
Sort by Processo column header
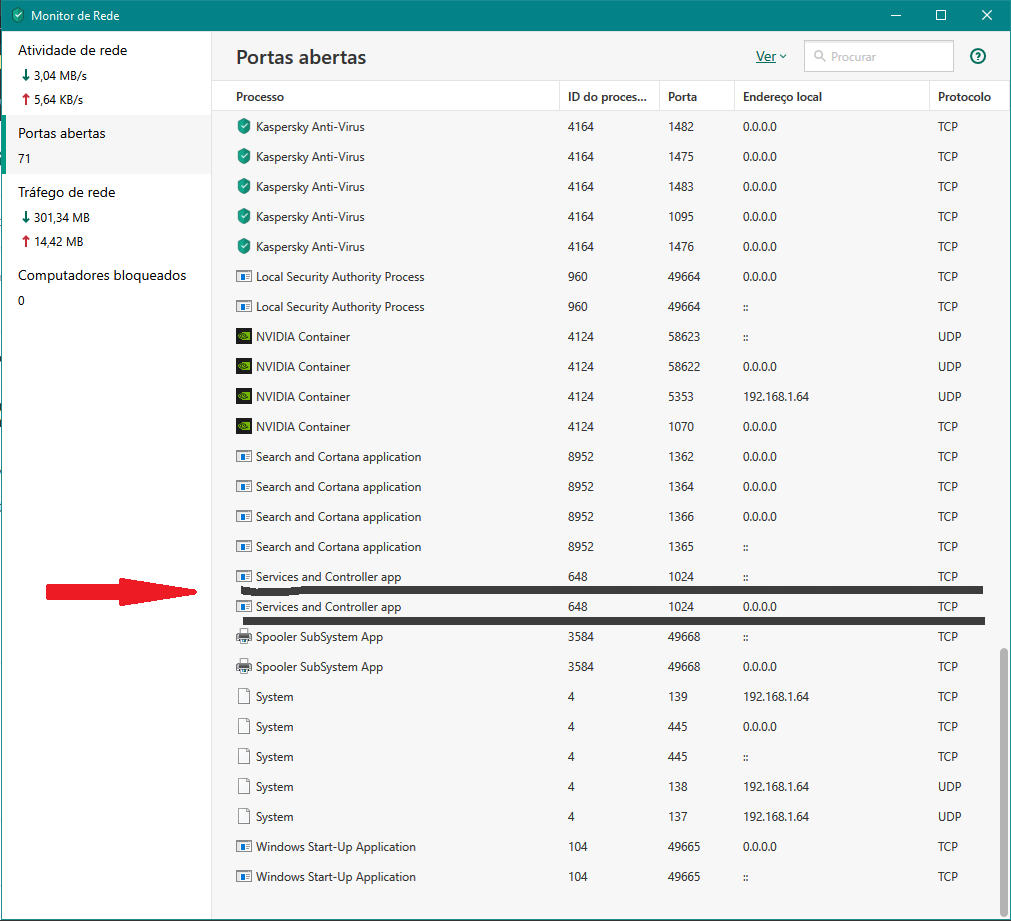click(x=260, y=97)
